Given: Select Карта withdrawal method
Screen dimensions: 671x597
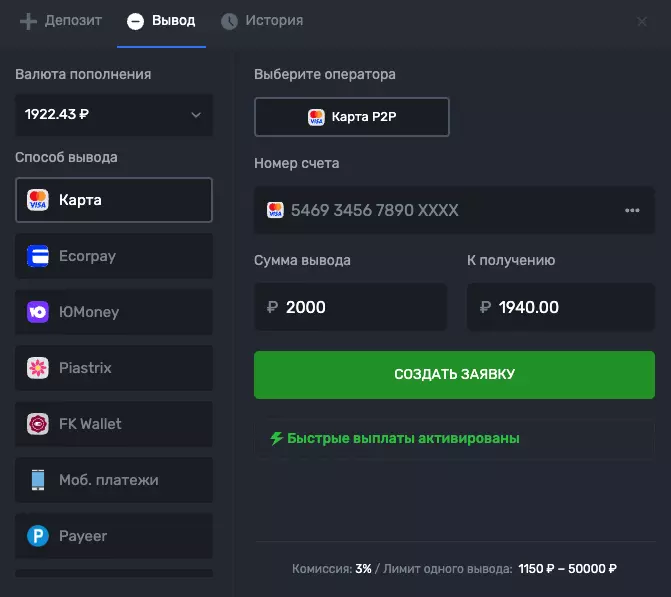Looking at the screenshot, I should [114, 200].
